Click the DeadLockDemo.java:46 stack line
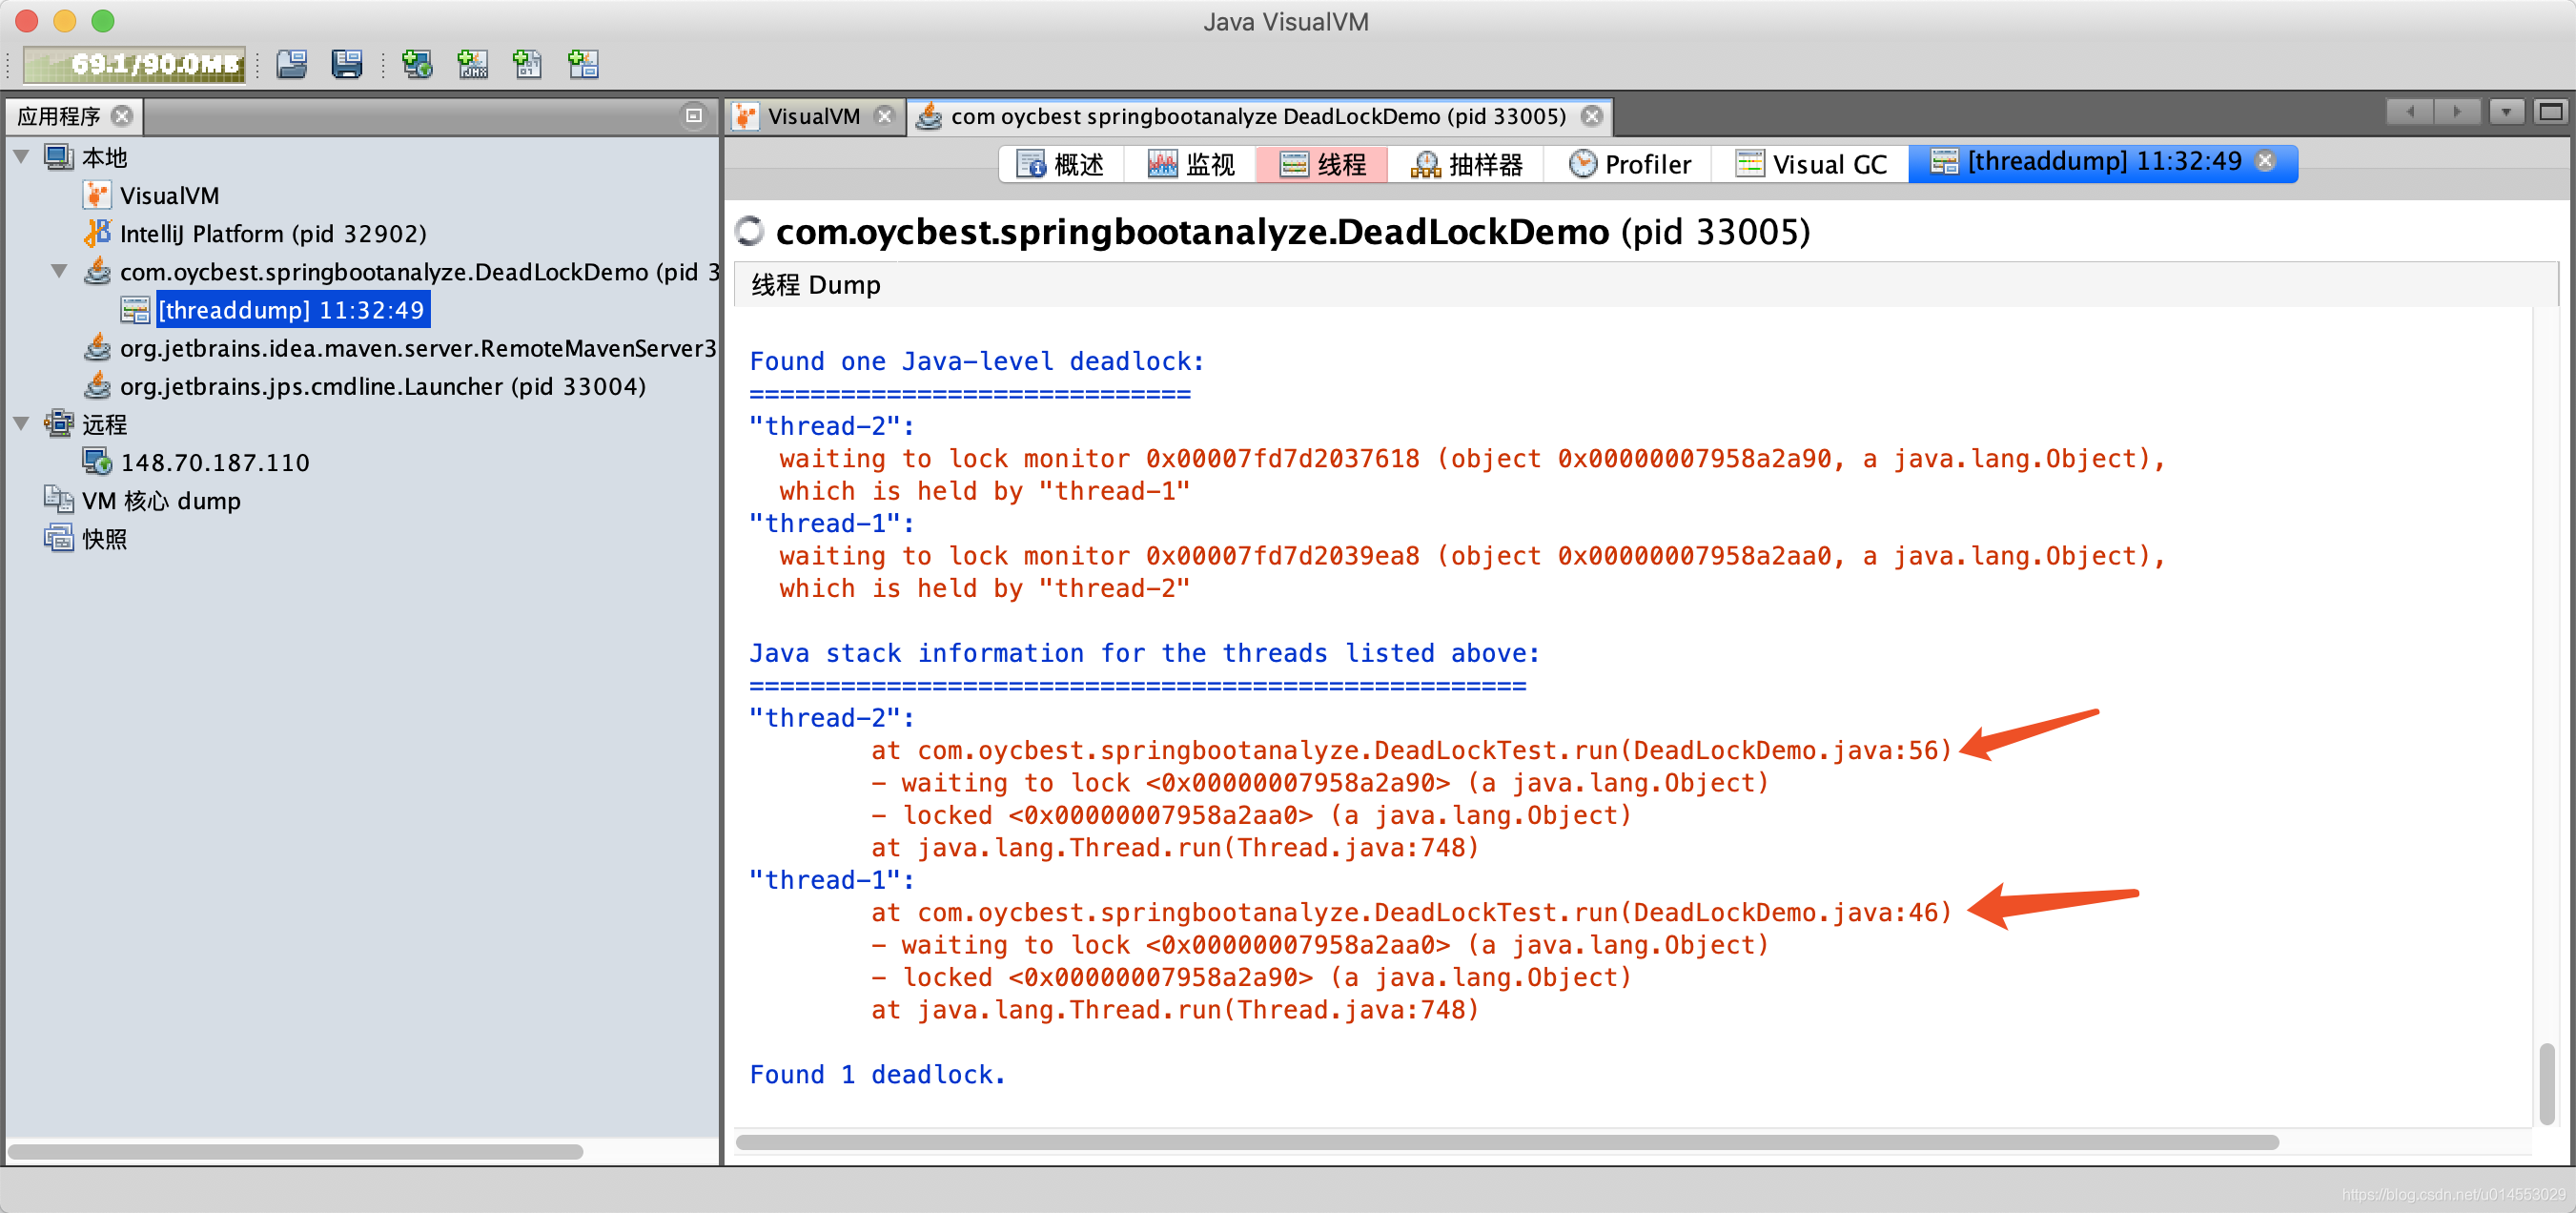The height and width of the screenshot is (1213, 2576). pyautogui.click(x=1410, y=912)
